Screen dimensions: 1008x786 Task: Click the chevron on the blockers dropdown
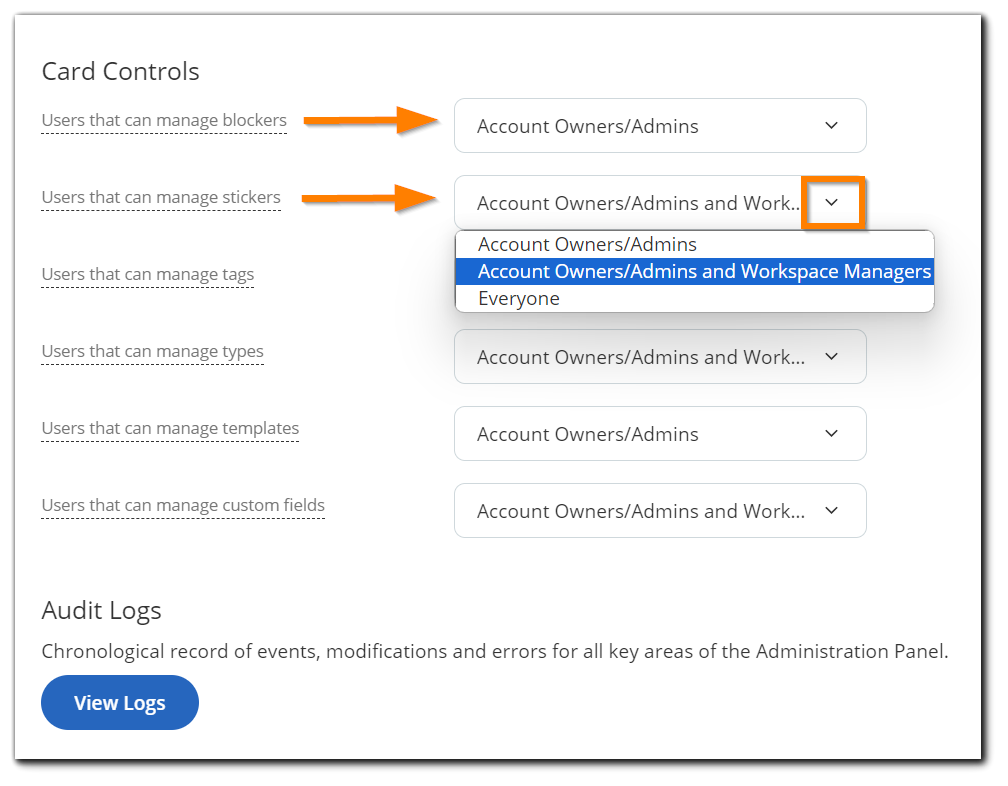[831, 125]
